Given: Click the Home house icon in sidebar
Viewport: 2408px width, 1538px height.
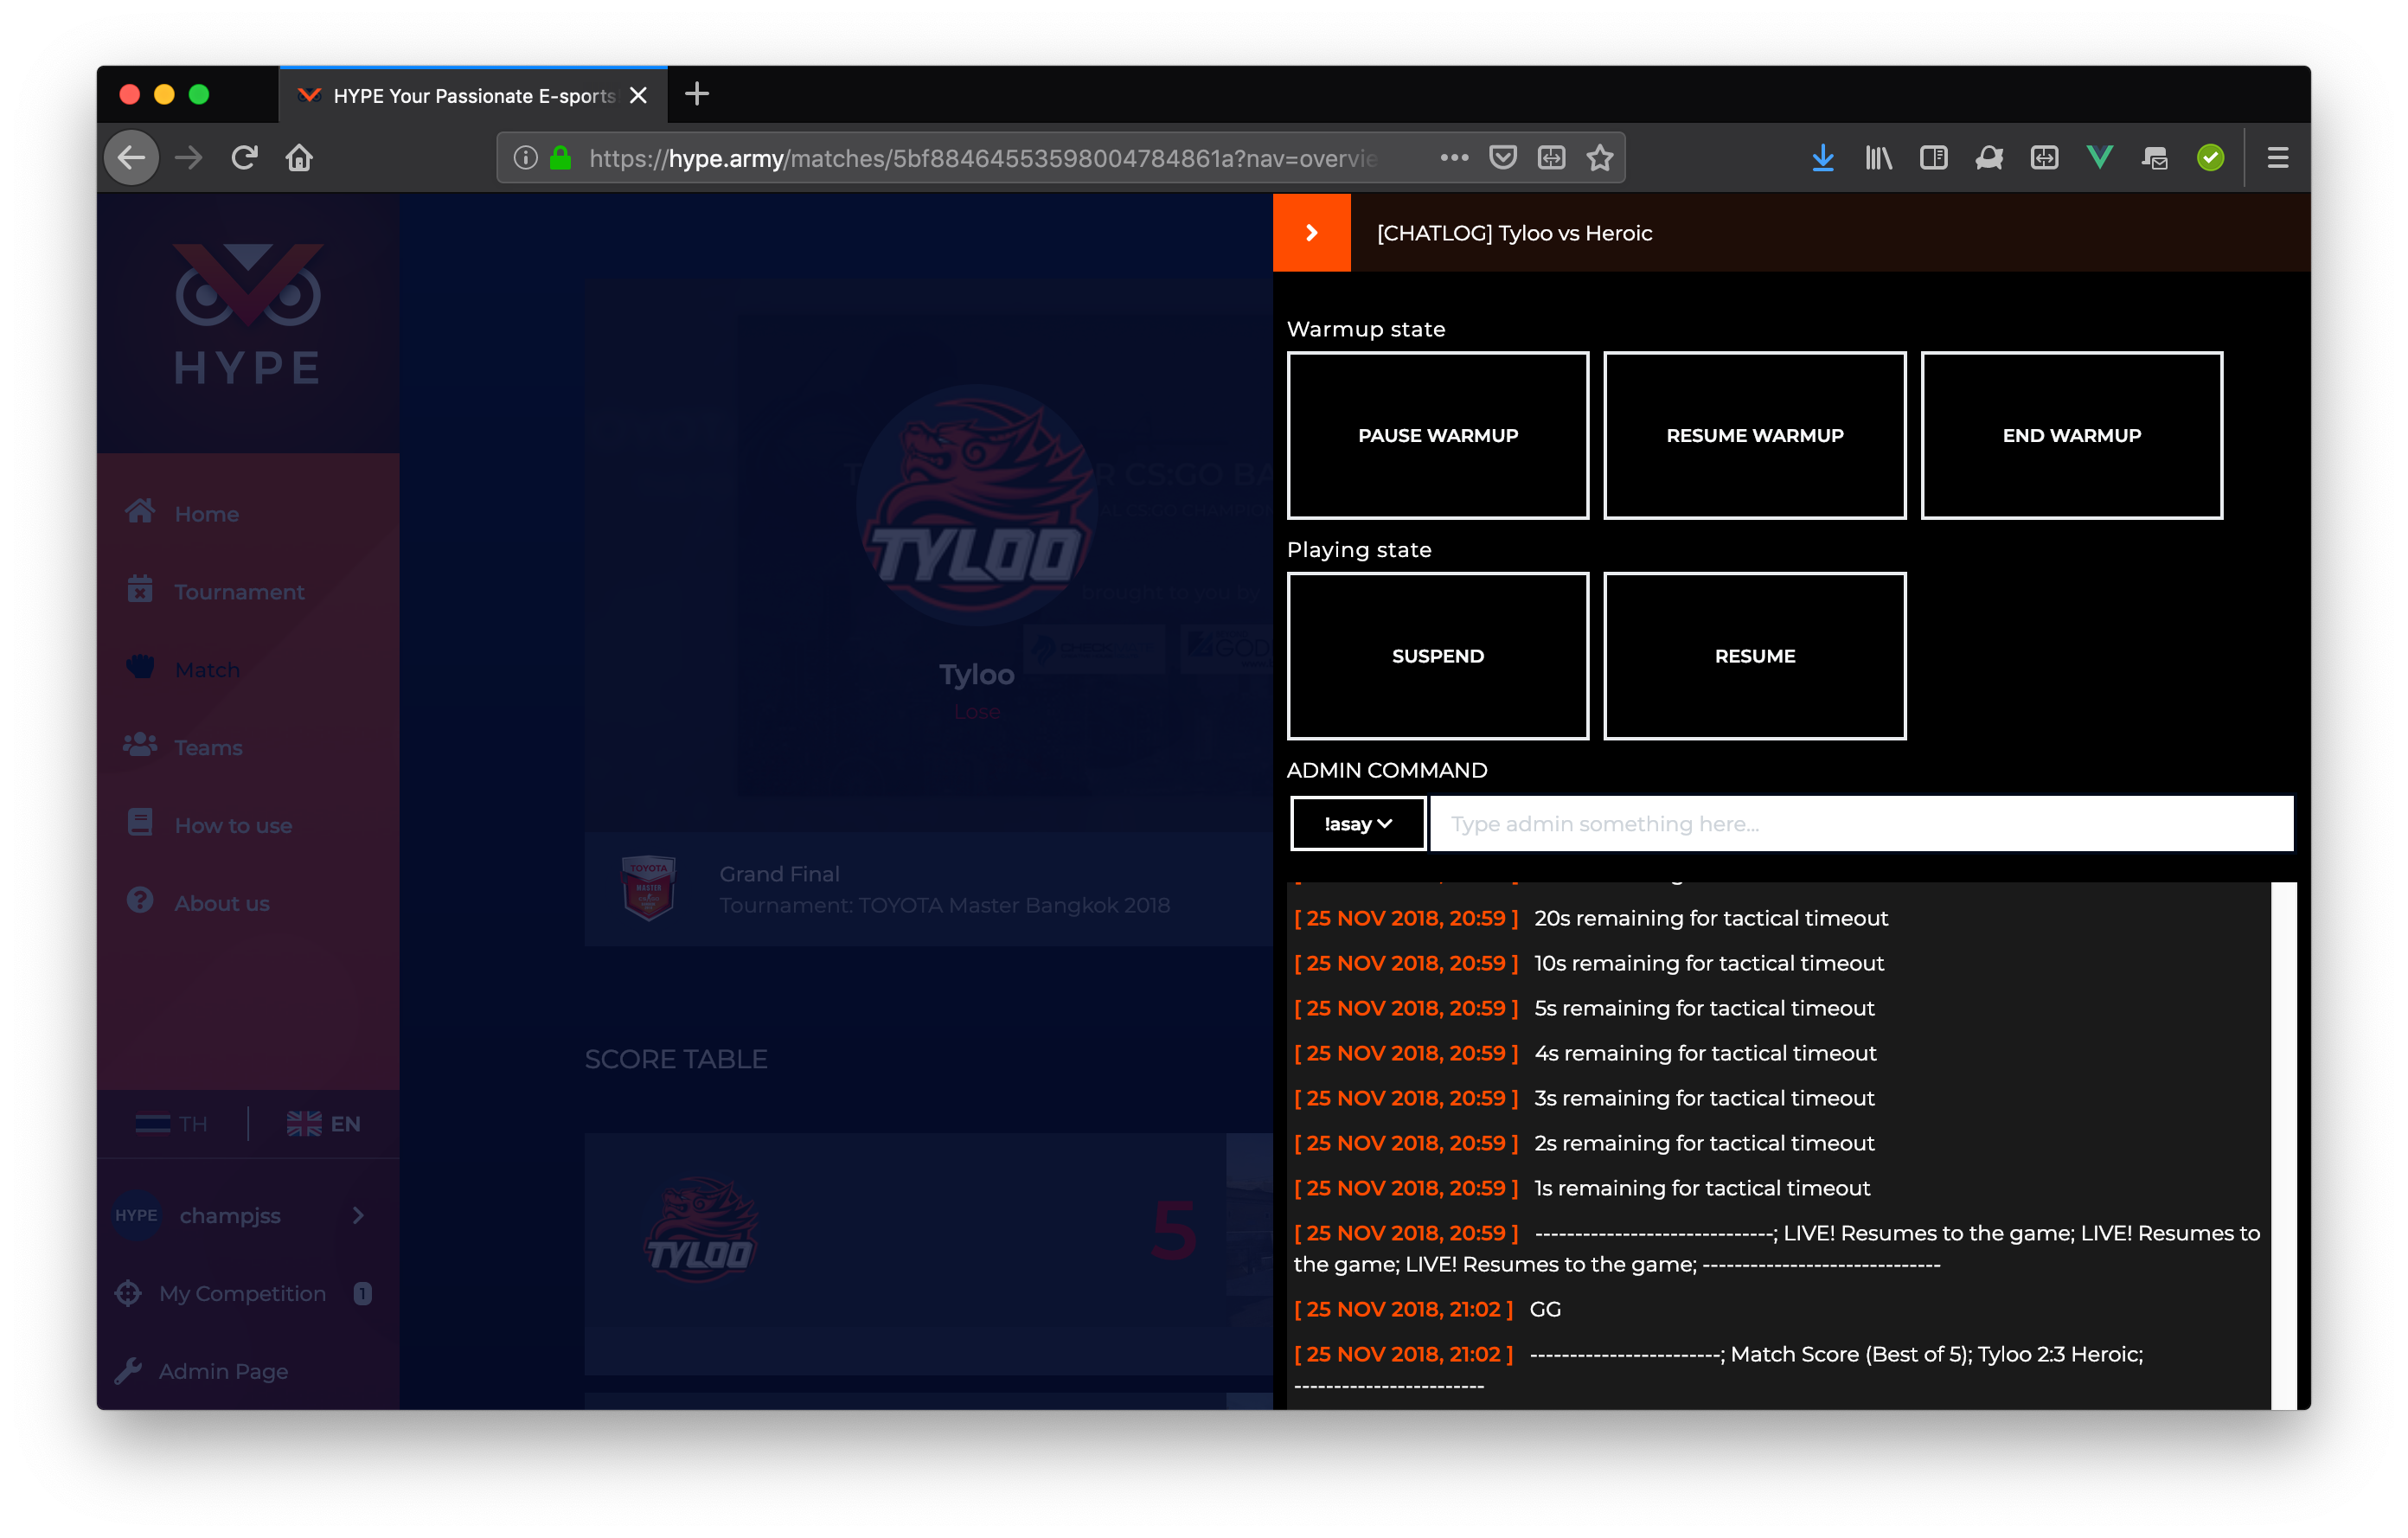Looking at the screenshot, I should [140, 511].
